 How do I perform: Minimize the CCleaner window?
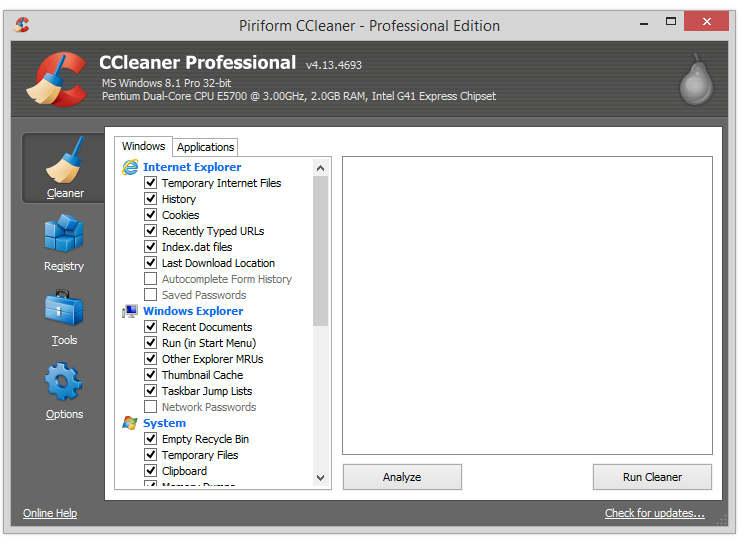pyautogui.click(x=644, y=23)
